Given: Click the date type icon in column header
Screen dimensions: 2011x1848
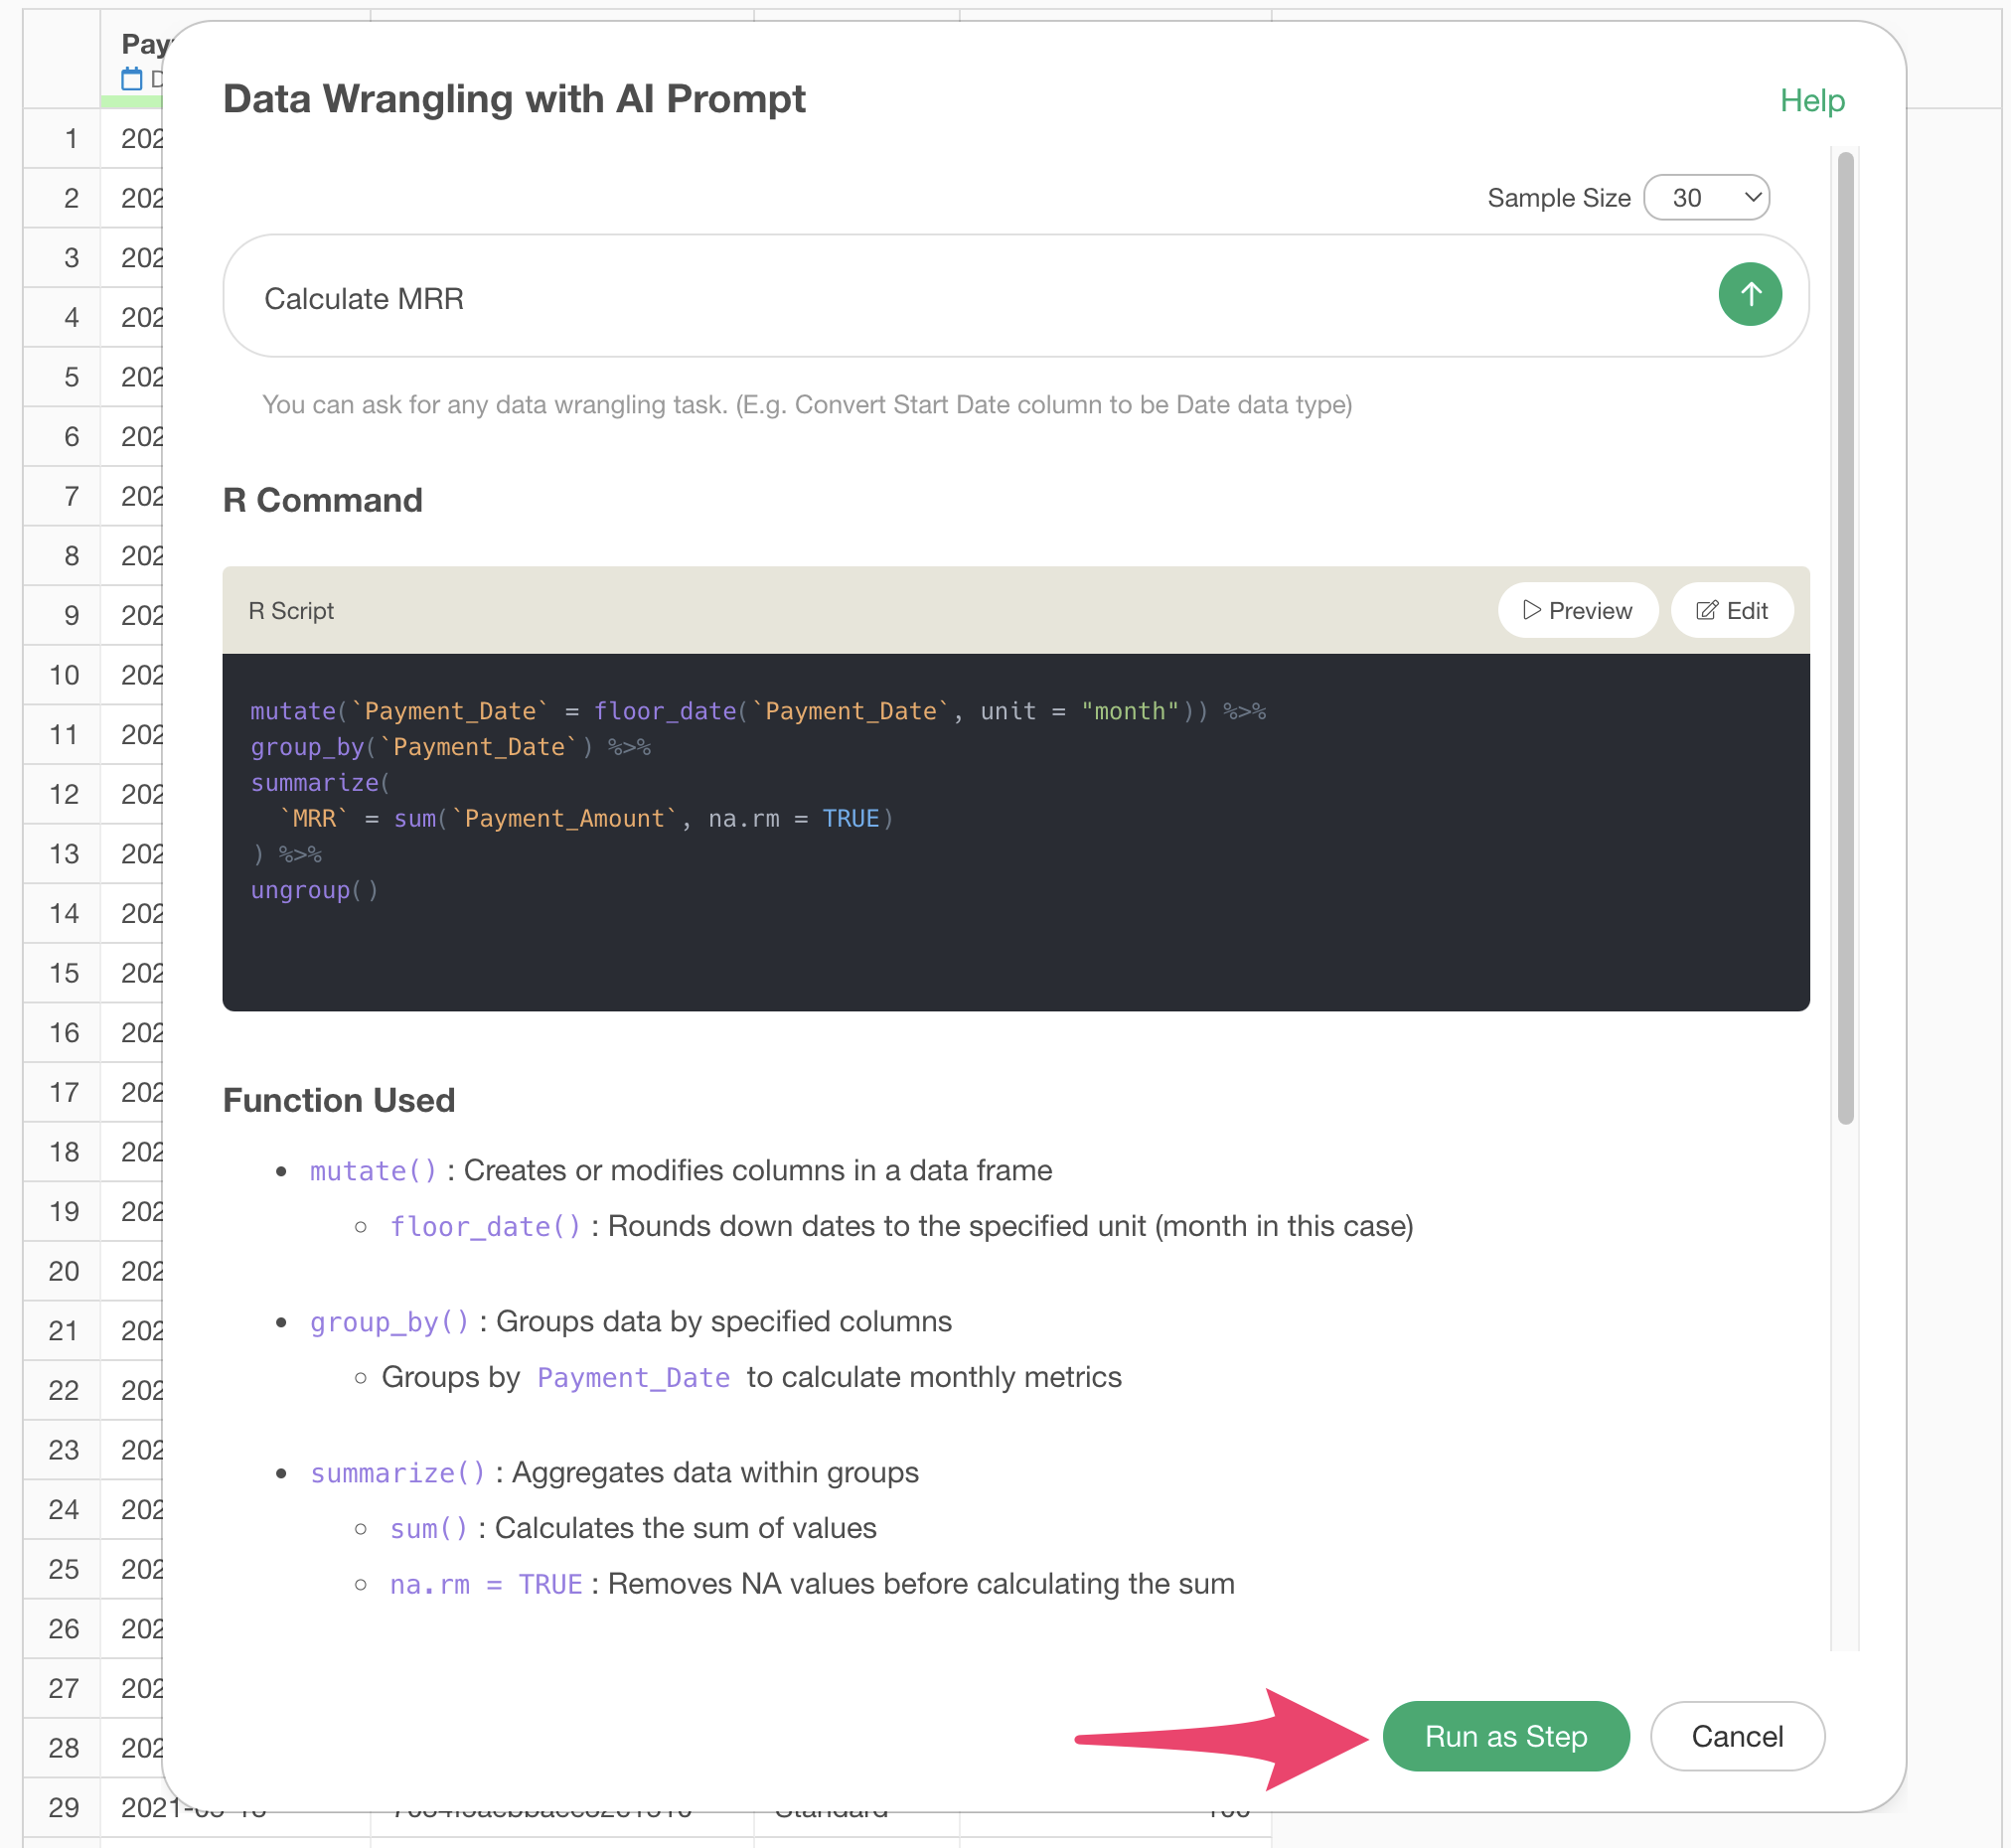Looking at the screenshot, I should click(131, 79).
